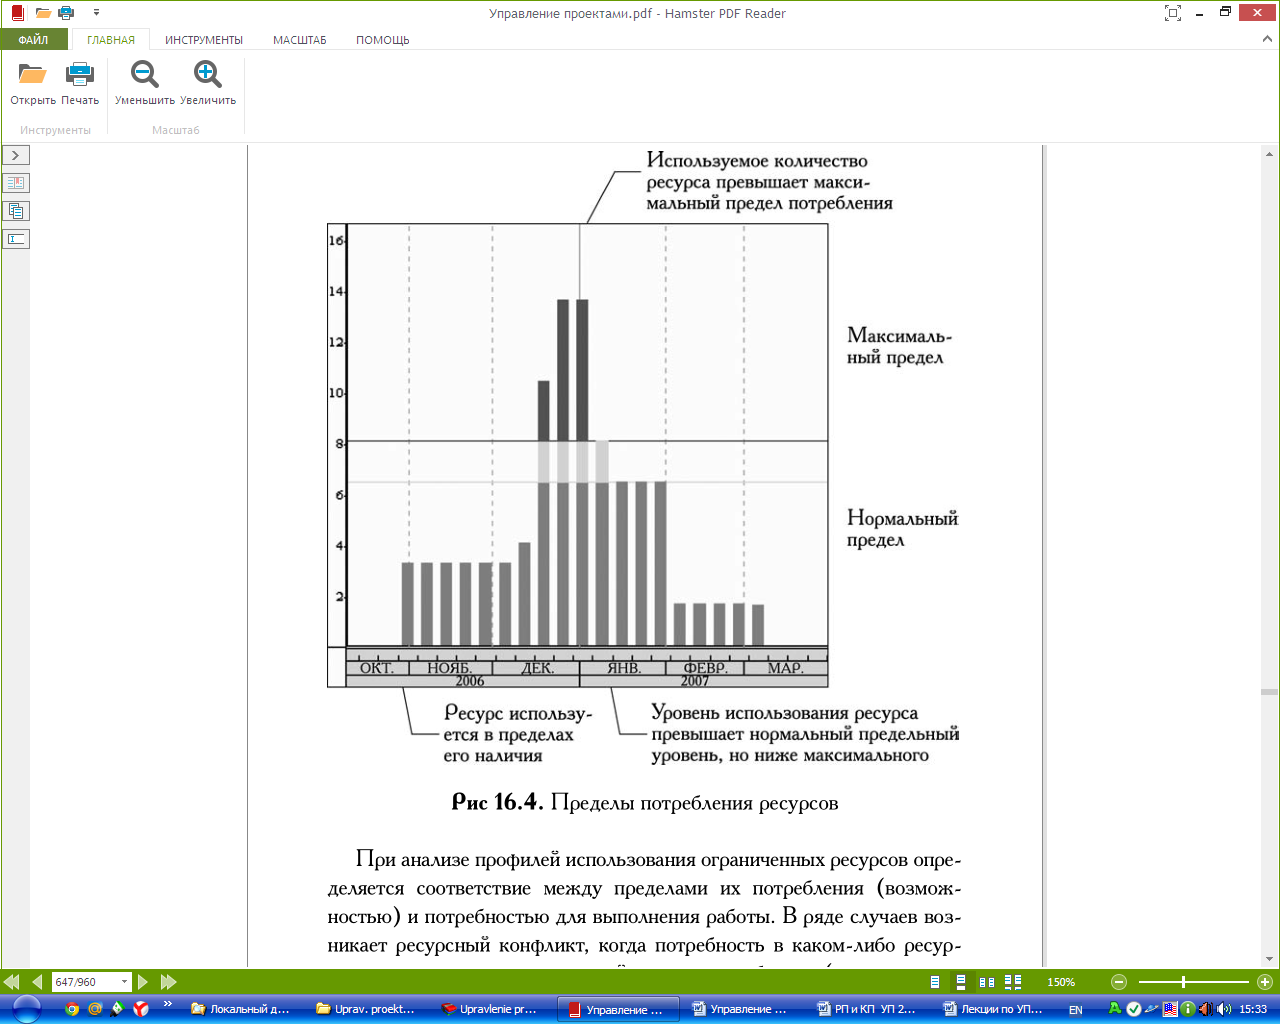Click the 'Максимальный предел' chart label
Image resolution: width=1280 pixels, height=1024 pixels.
[899, 346]
